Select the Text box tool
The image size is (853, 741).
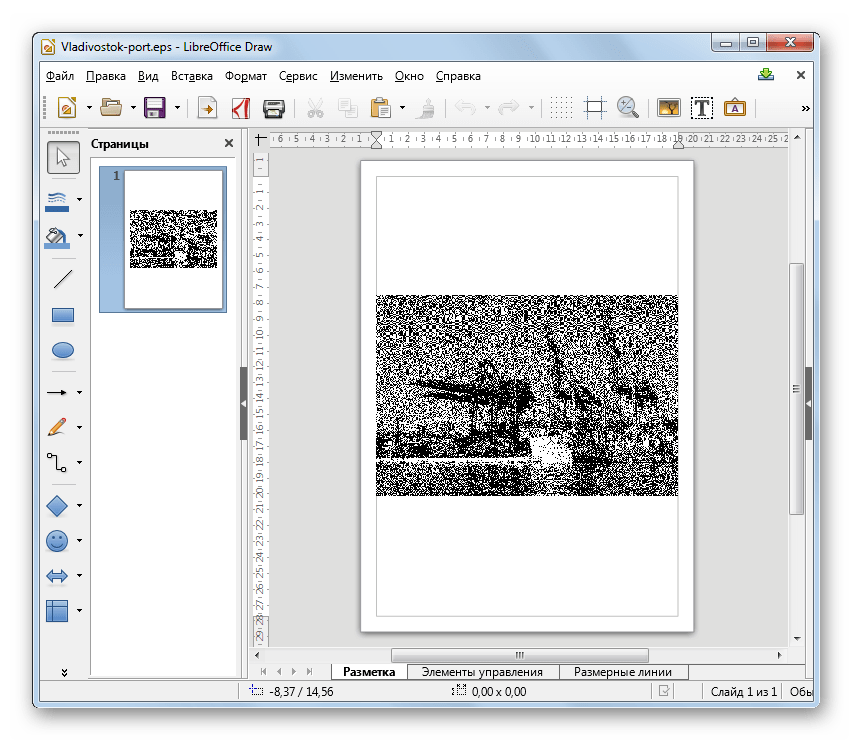702,107
